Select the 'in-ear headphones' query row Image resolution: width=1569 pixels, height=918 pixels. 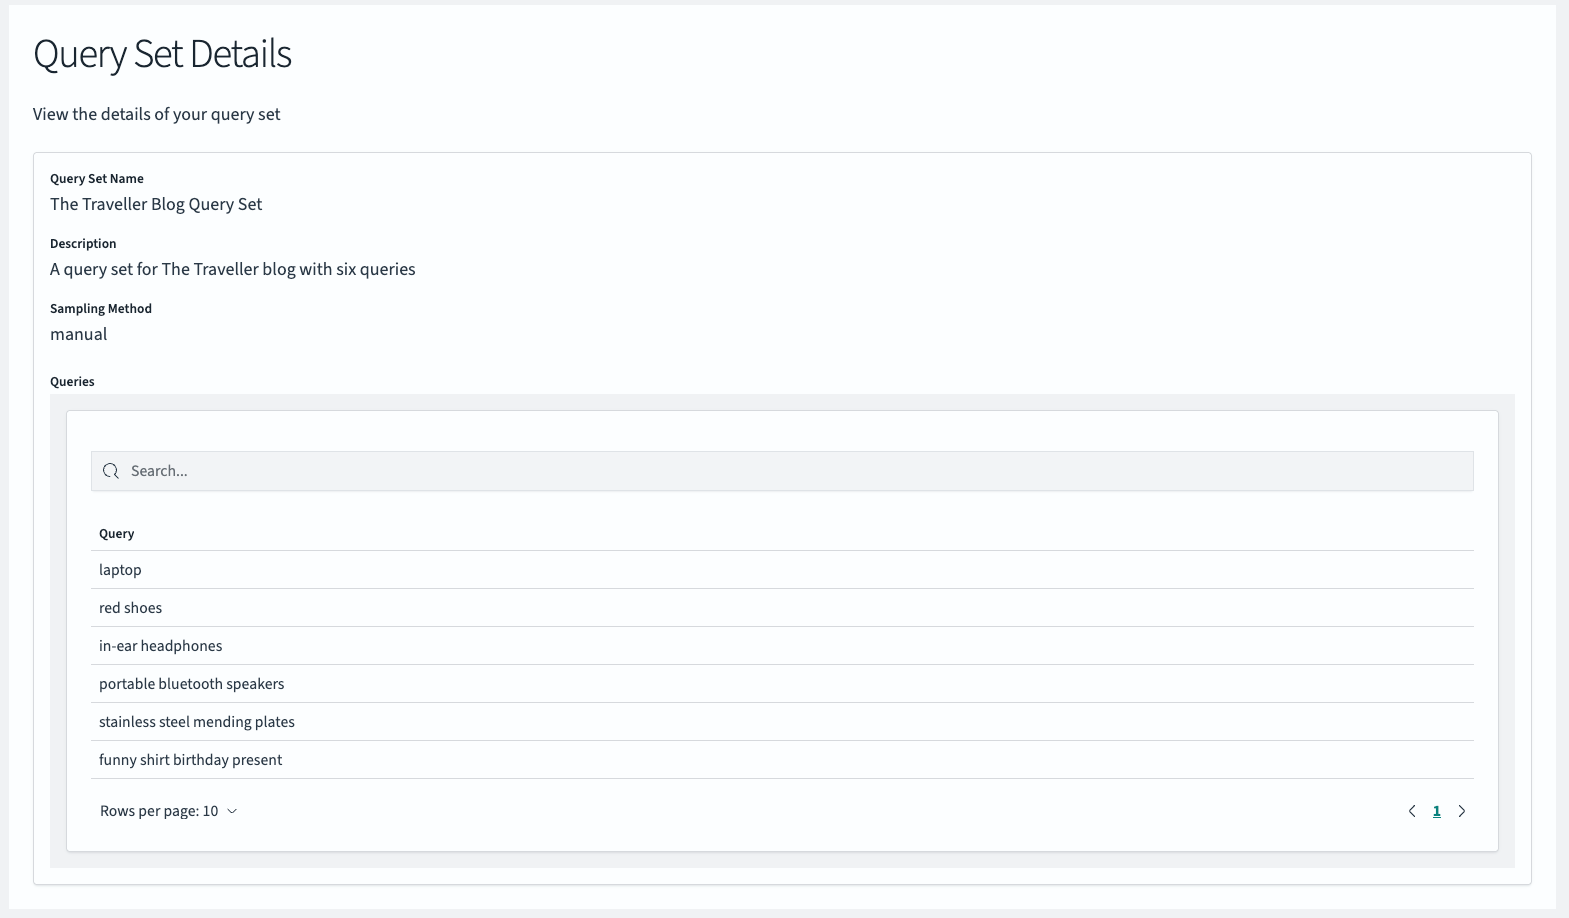pos(782,646)
